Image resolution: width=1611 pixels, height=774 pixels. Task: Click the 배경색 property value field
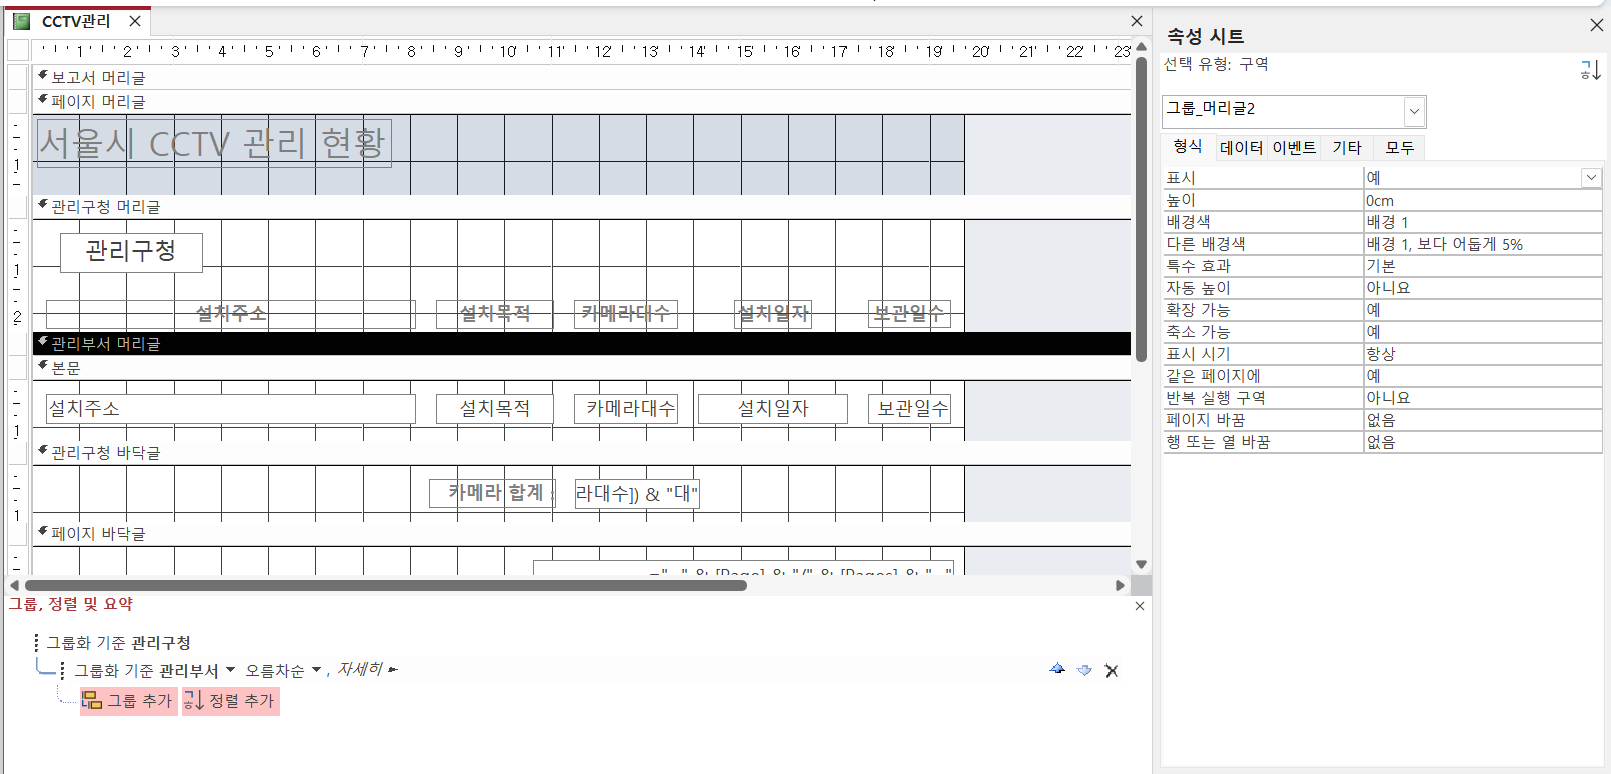point(1482,222)
